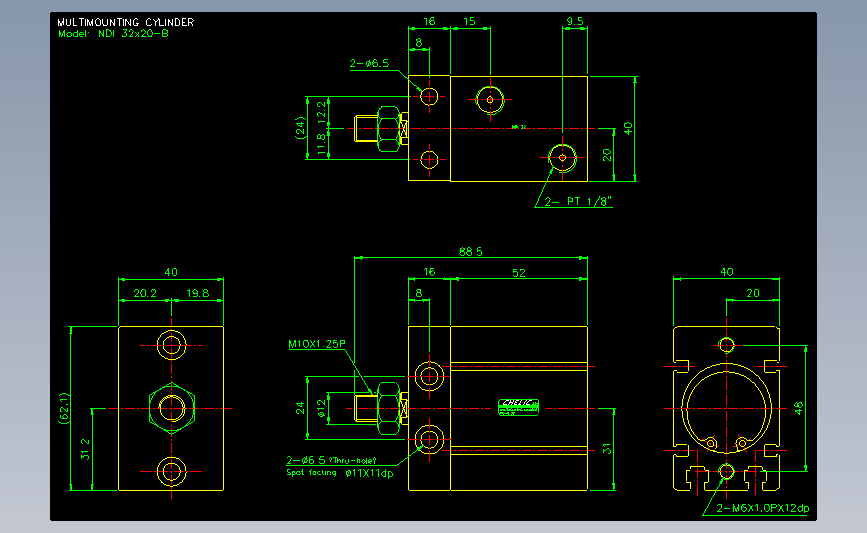Select the 19.8 width dimension
This screenshot has height=533, width=867.
click(x=197, y=294)
